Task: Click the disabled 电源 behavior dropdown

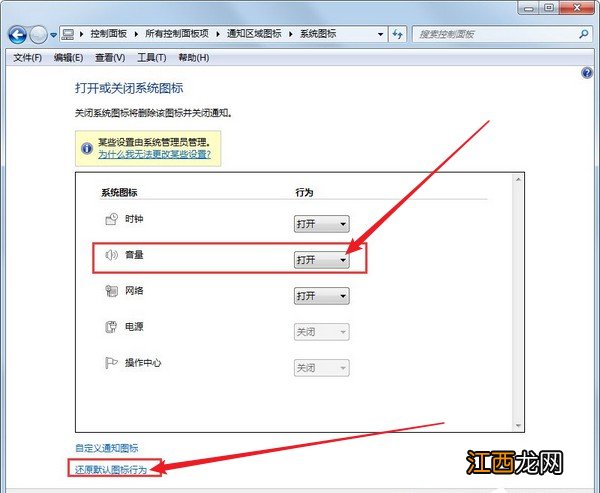Action: coord(321,332)
